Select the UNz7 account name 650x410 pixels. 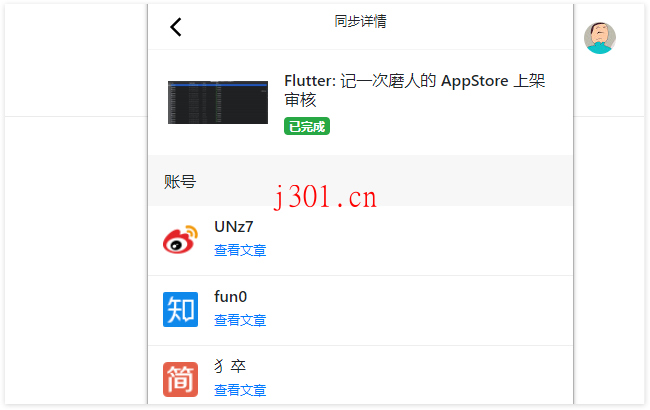pos(233,227)
